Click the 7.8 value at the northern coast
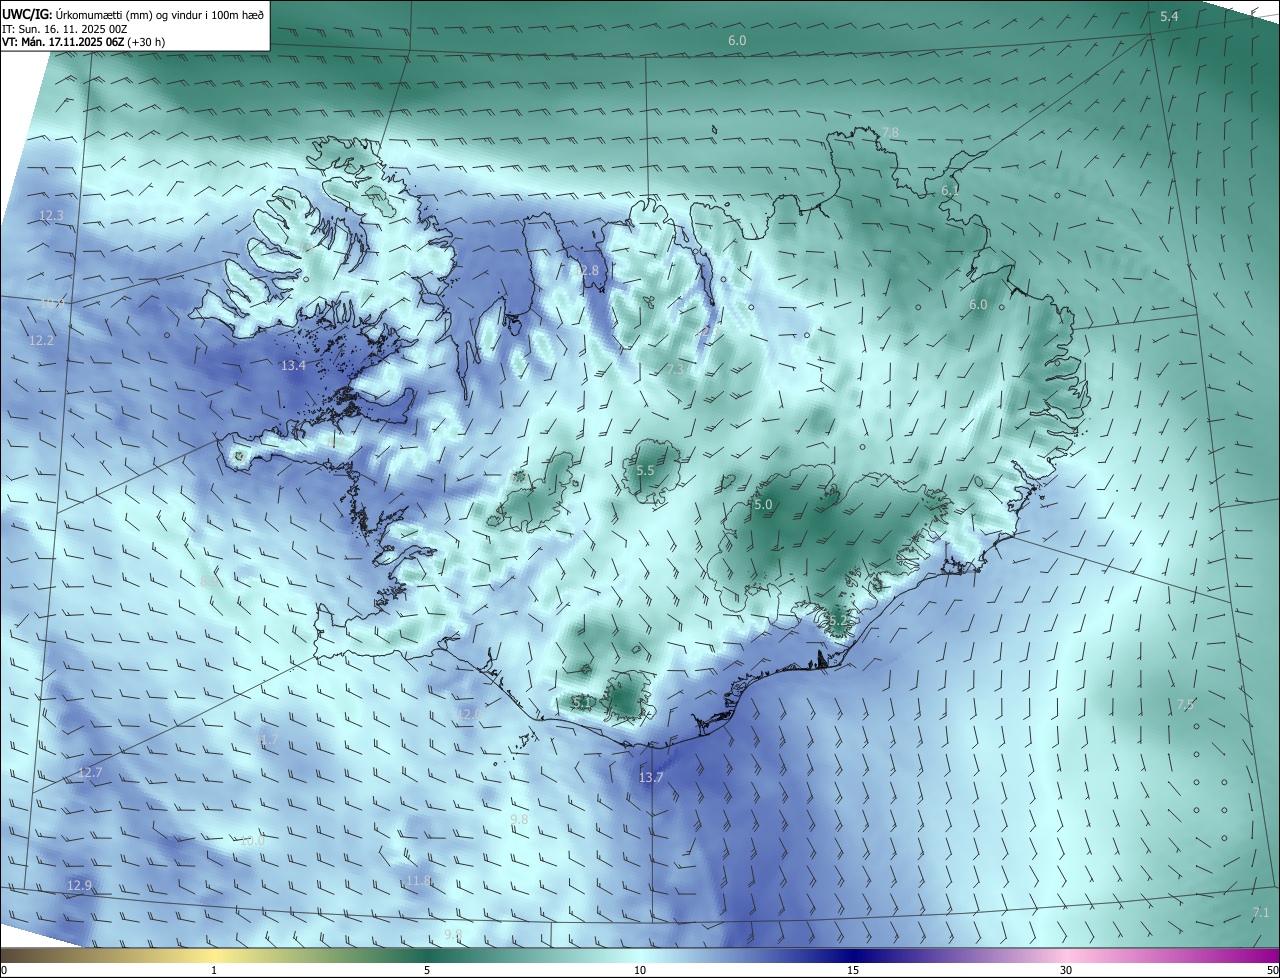The image size is (1280, 978). (890, 132)
